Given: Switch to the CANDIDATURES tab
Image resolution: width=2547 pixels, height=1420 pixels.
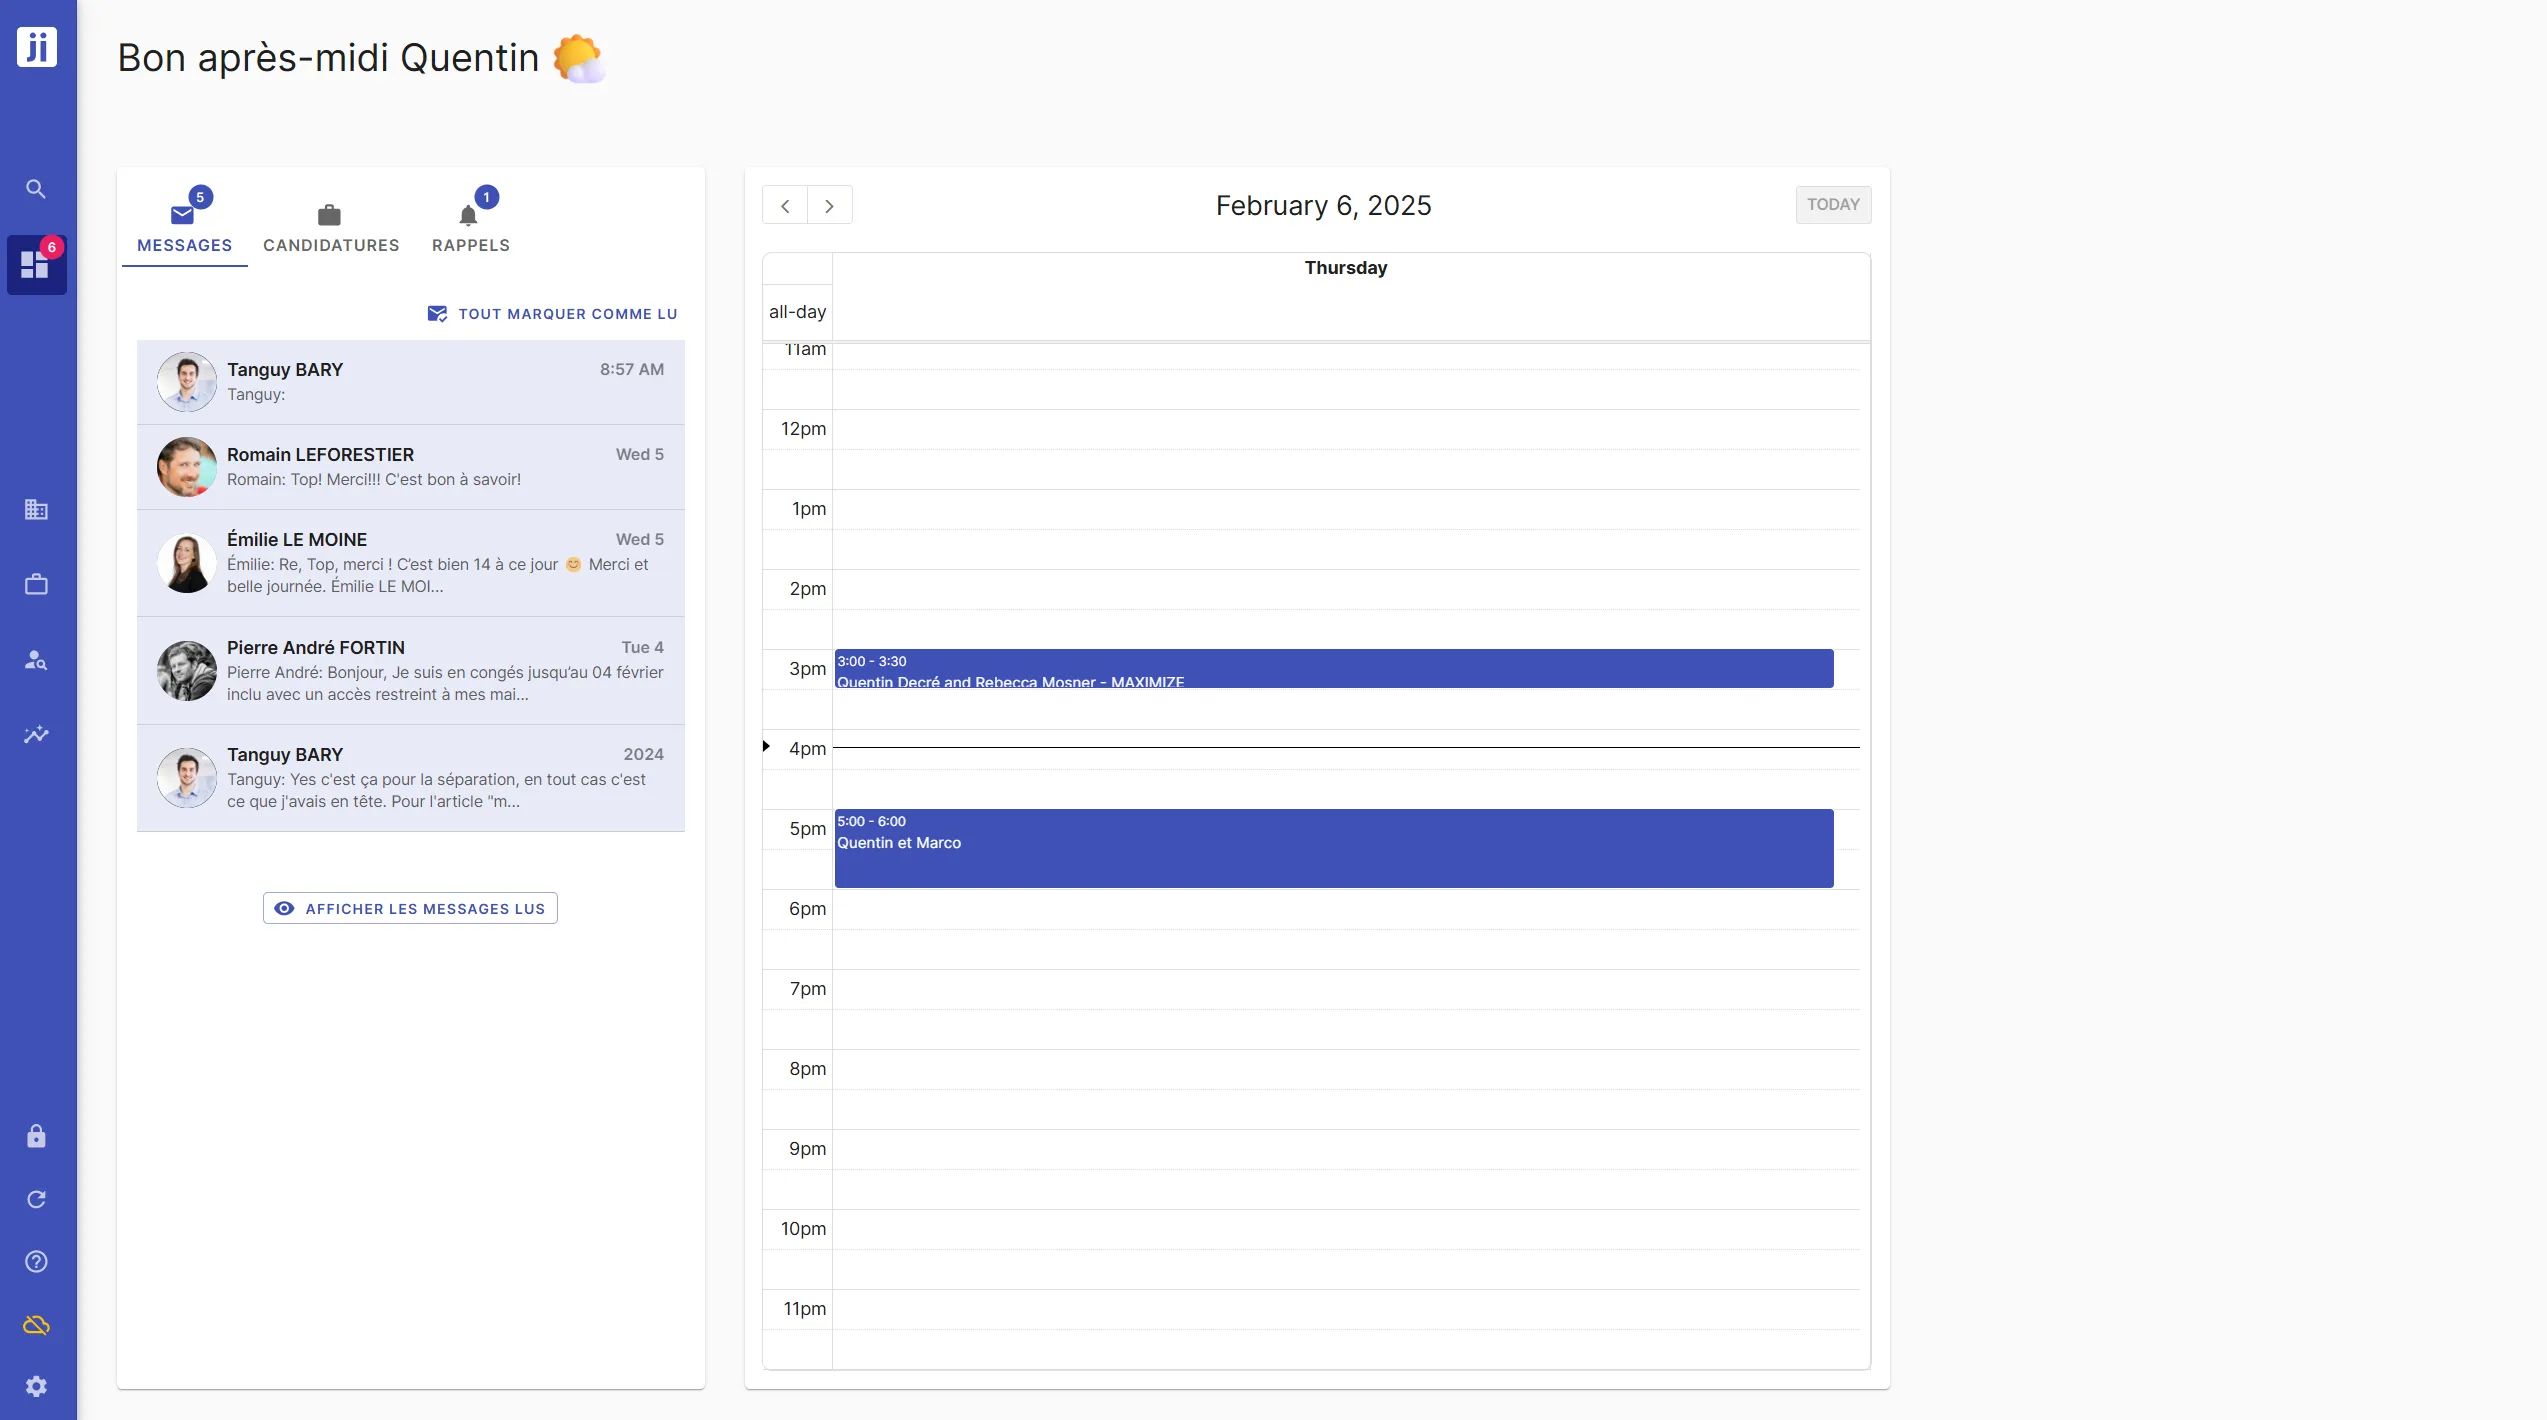Looking at the screenshot, I should coord(331,222).
